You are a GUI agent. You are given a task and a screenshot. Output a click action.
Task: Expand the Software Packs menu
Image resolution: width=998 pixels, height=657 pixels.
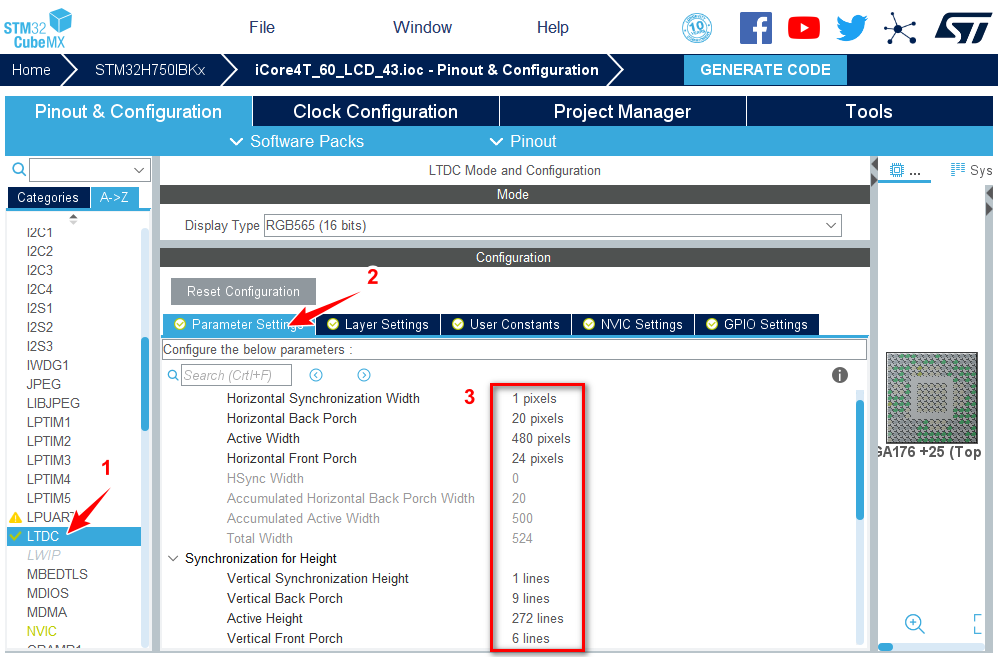297,141
